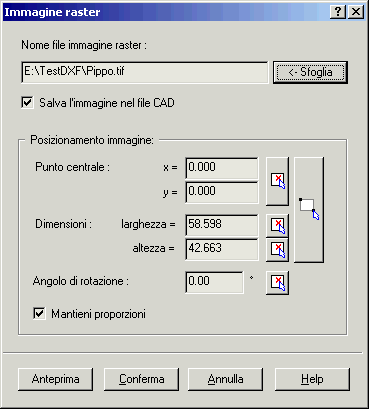The width and height of the screenshot is (369, 409).
Task: Pick altezza value from drawing icon
Action: pos(277,250)
